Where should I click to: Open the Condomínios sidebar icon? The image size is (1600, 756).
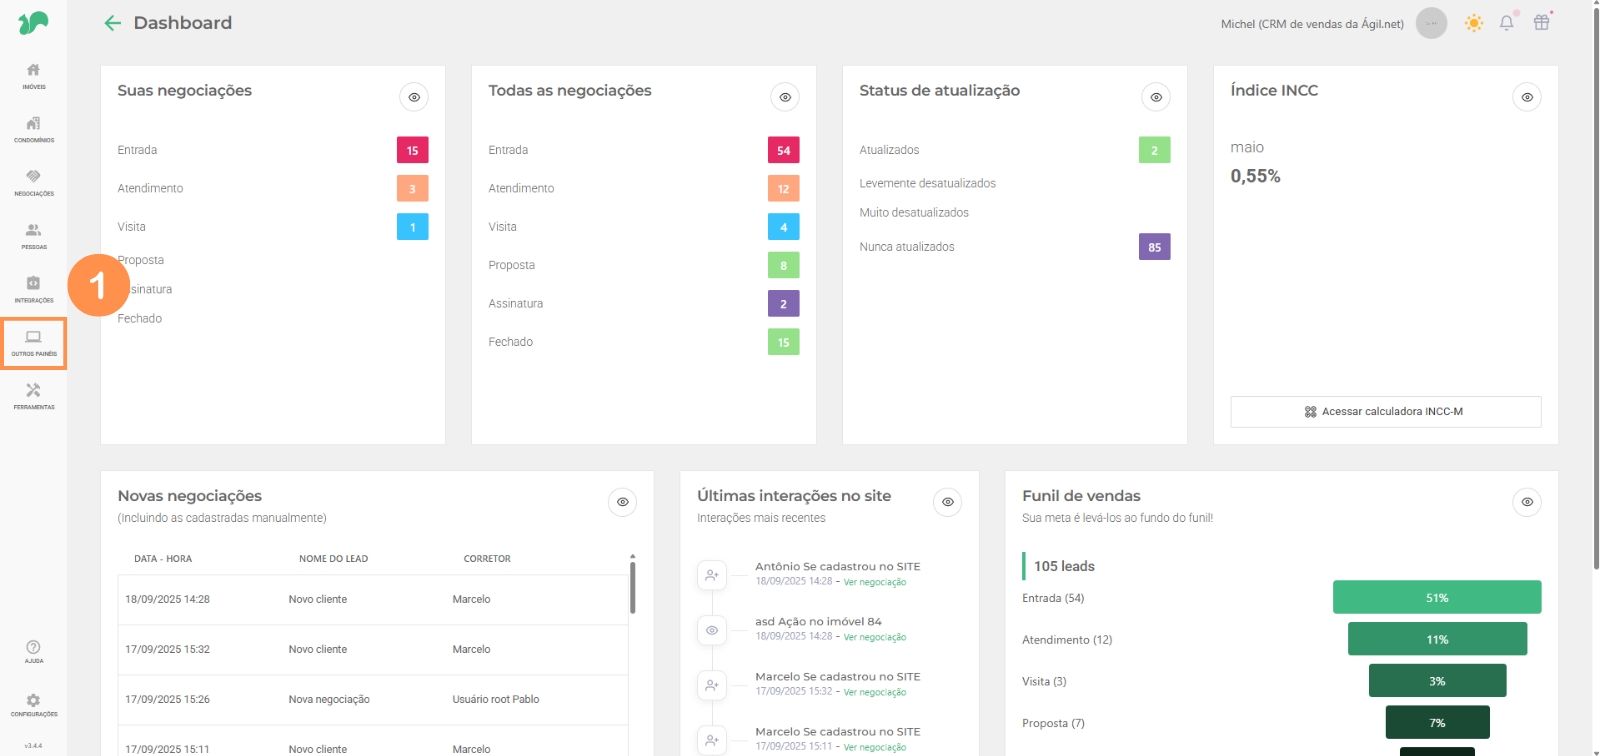click(x=33, y=128)
